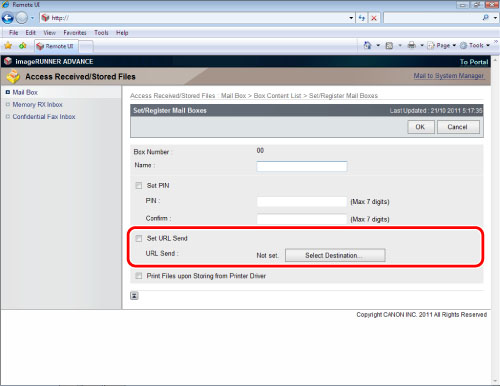This screenshot has height=386, width=500.
Task: Check Print Files upon Storing from Printer Driver
Action: pyautogui.click(x=139, y=276)
